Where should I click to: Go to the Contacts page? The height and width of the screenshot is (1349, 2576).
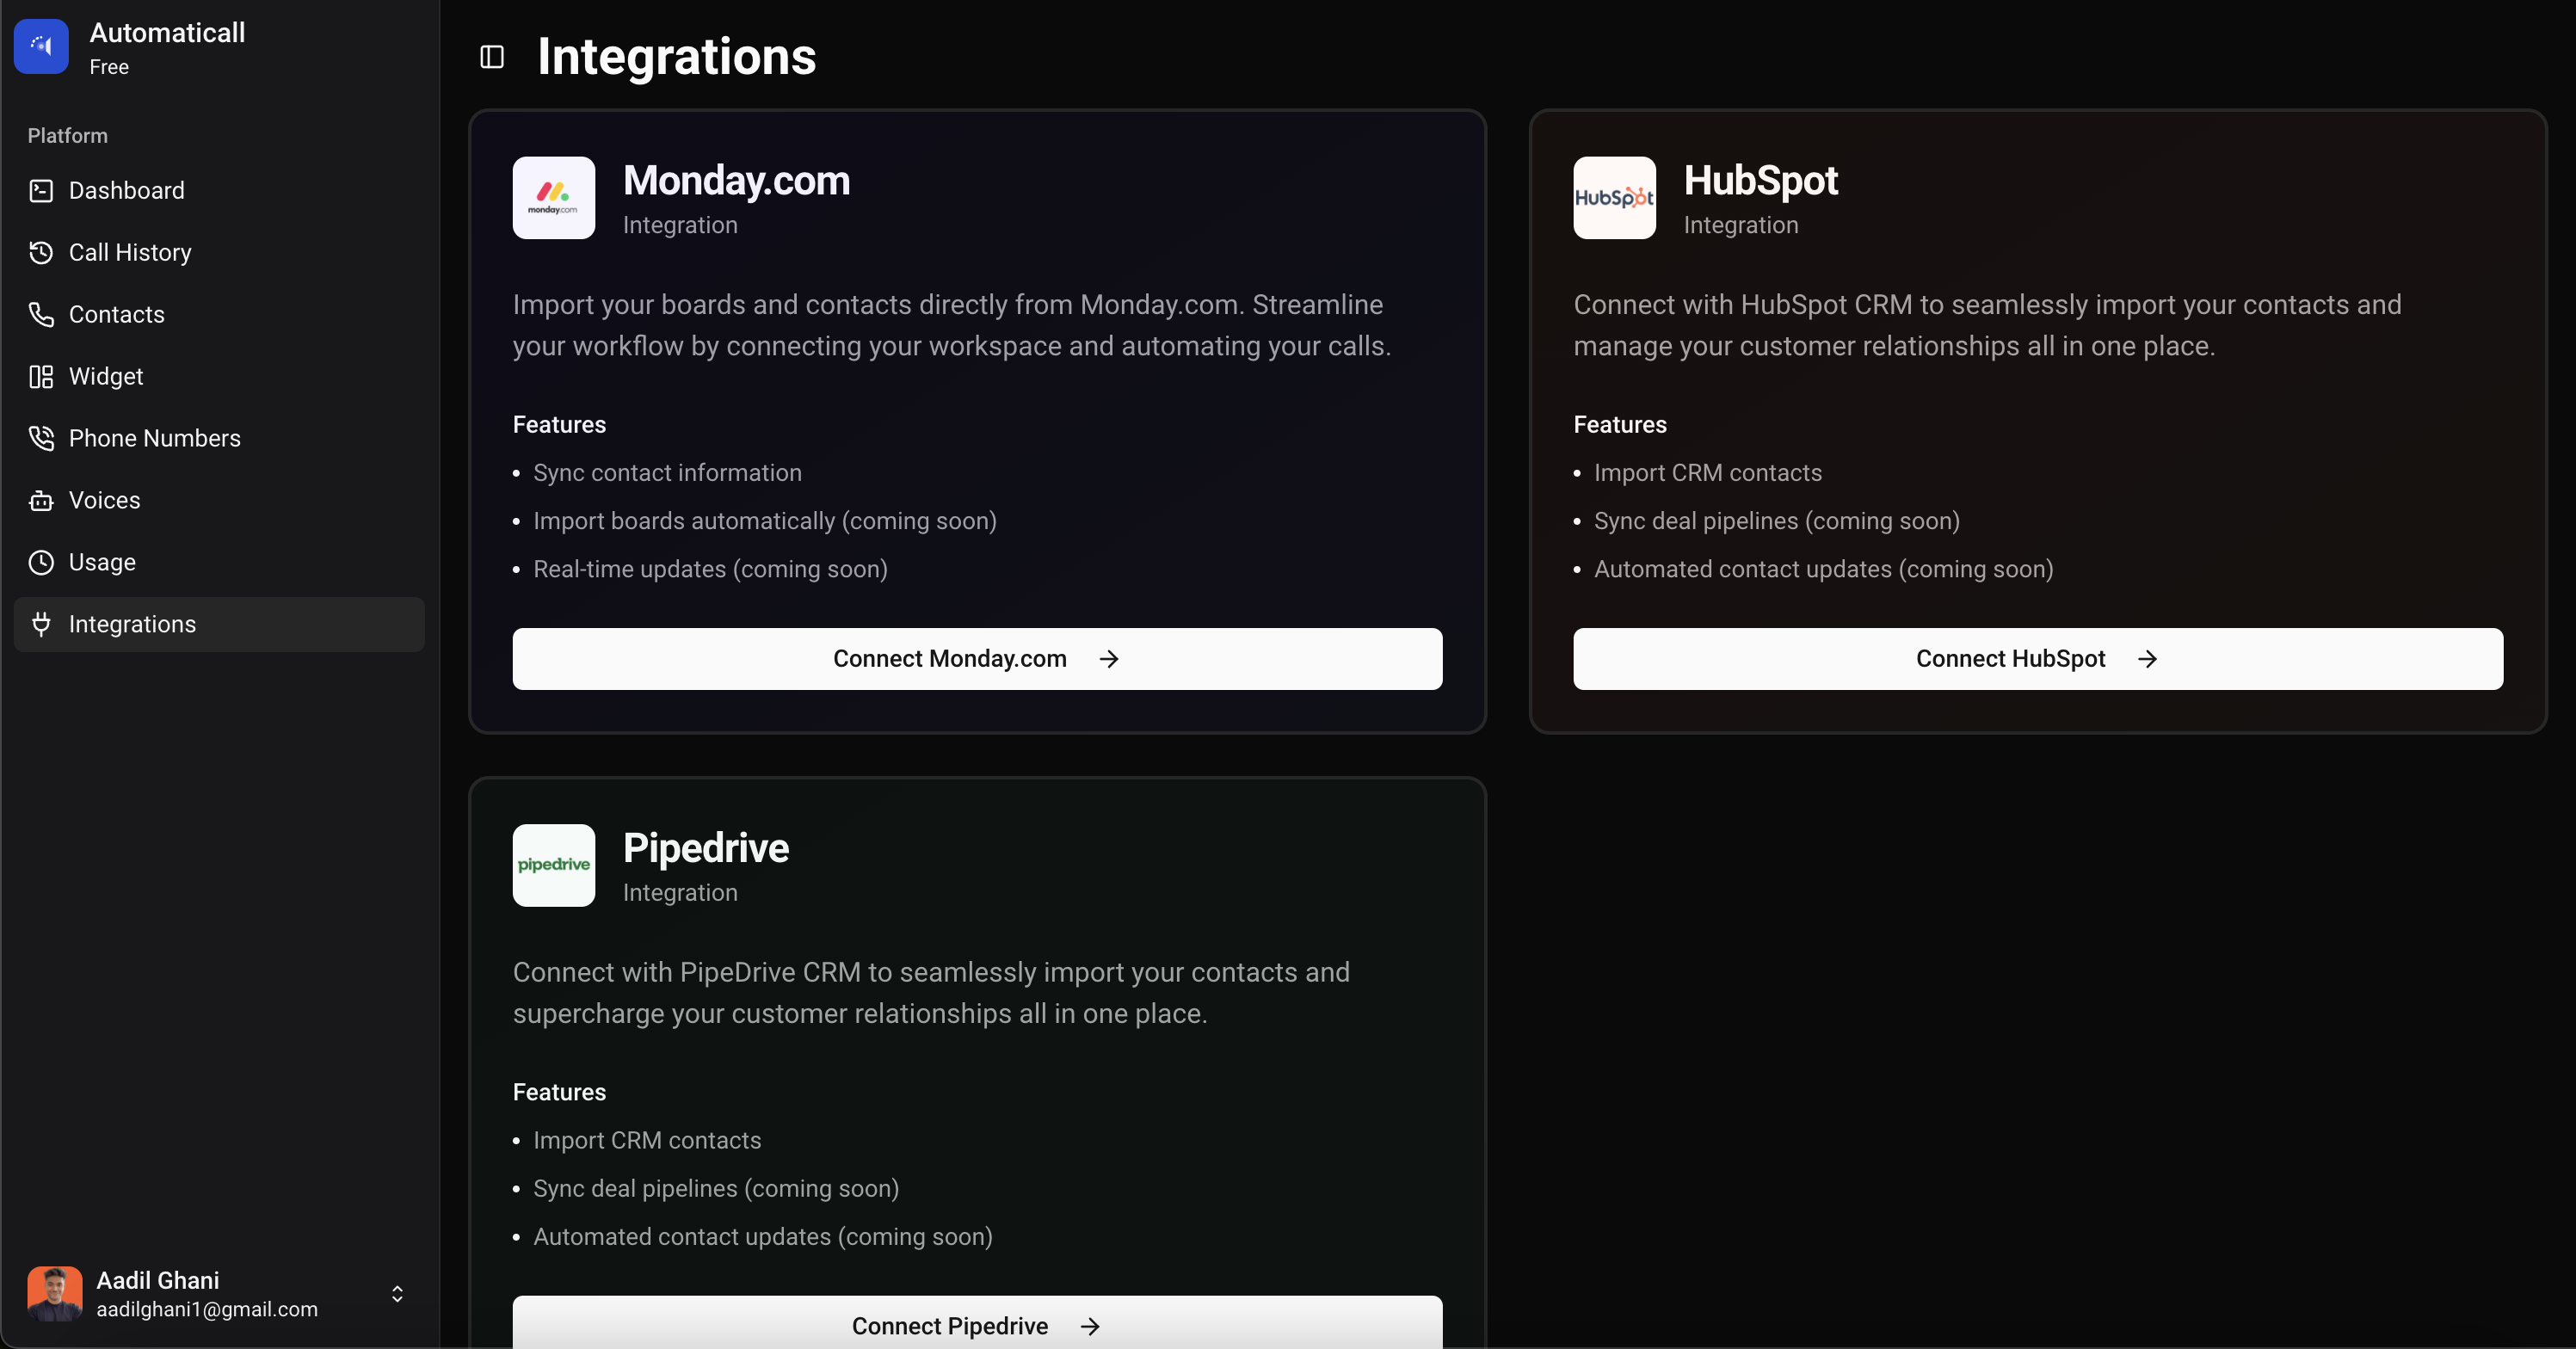pos(116,315)
